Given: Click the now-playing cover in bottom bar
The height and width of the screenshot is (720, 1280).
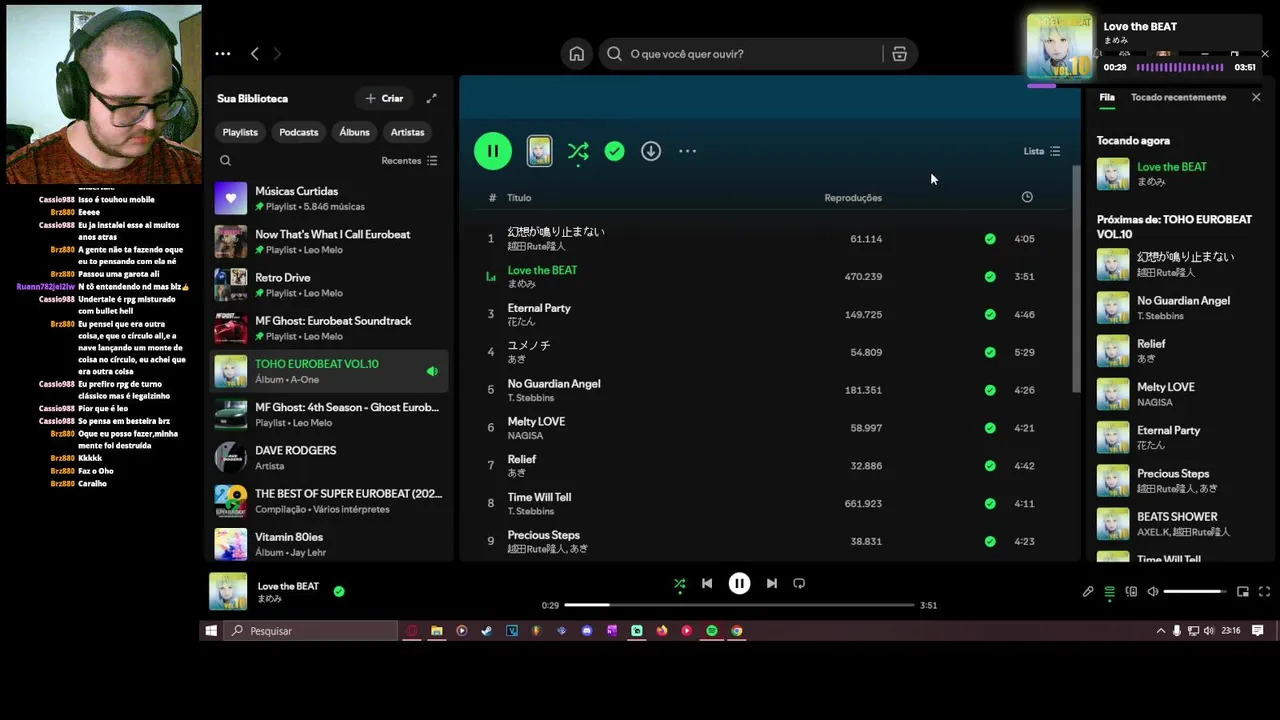Looking at the screenshot, I should point(228,592).
